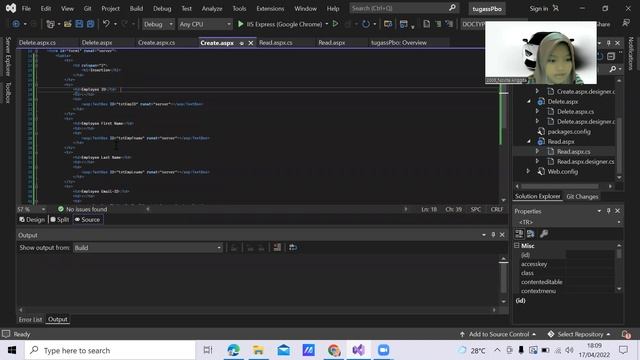Viewport: 640px width, 360px height.
Task: Open Zoom from the taskbar
Action: [x=383, y=350]
